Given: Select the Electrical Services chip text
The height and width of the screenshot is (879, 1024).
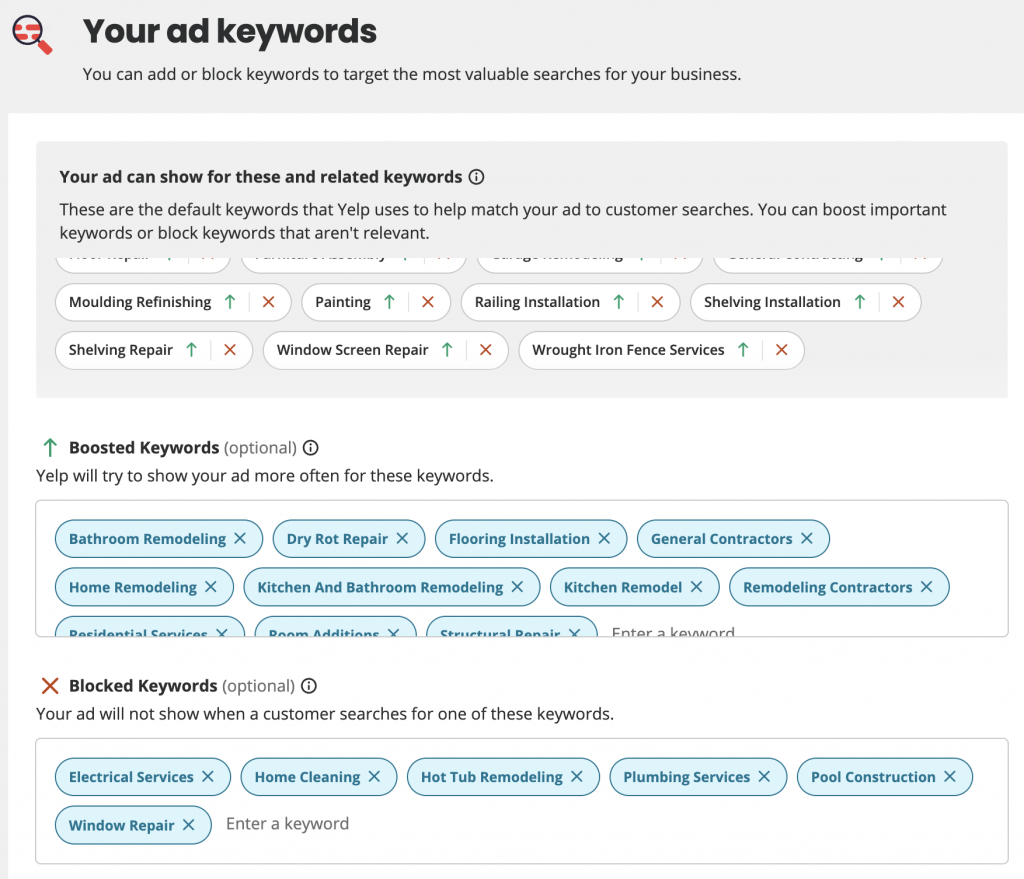Looking at the screenshot, I should tap(131, 777).
